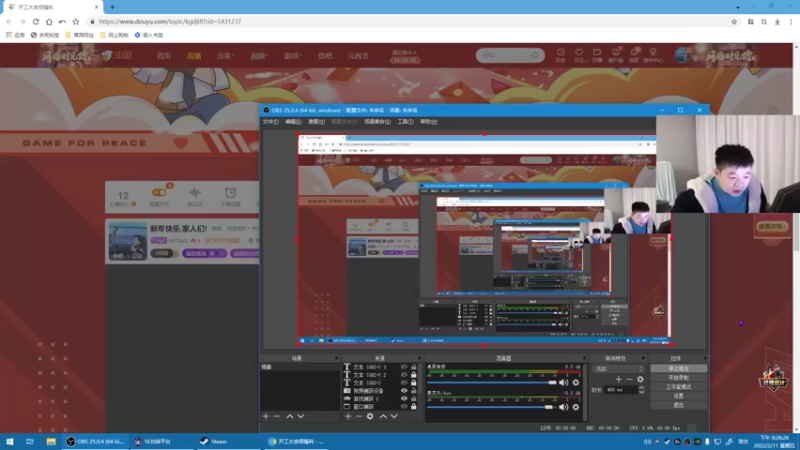Add a new scene with plus icon in Scenes panel
The height and width of the screenshot is (450, 800).
point(266,416)
